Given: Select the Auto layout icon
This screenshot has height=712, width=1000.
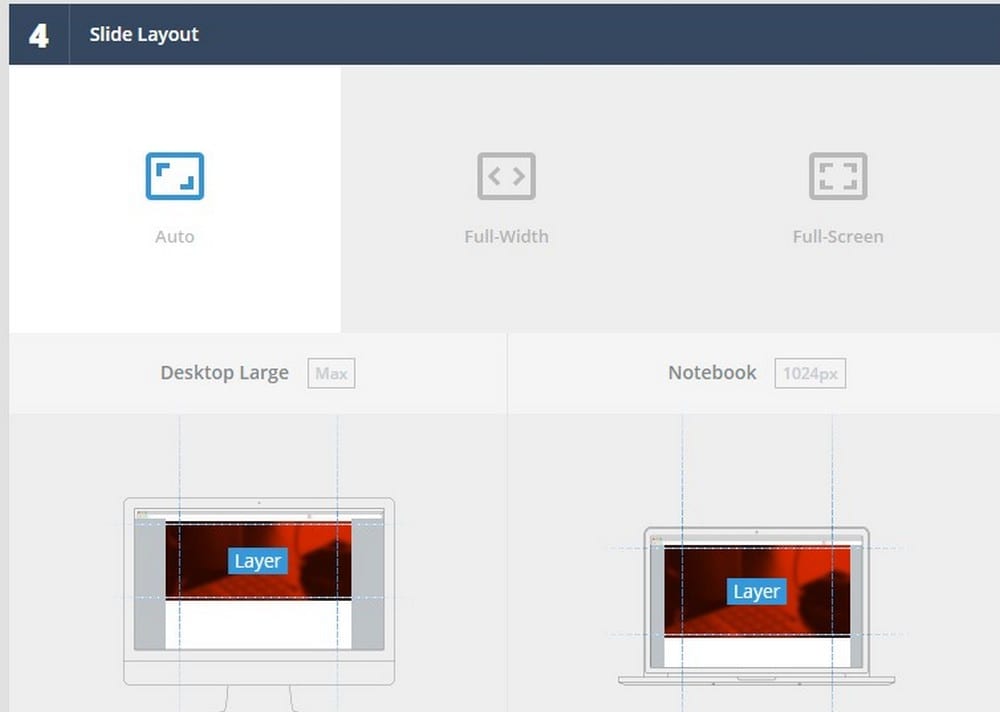Looking at the screenshot, I should (x=175, y=176).
